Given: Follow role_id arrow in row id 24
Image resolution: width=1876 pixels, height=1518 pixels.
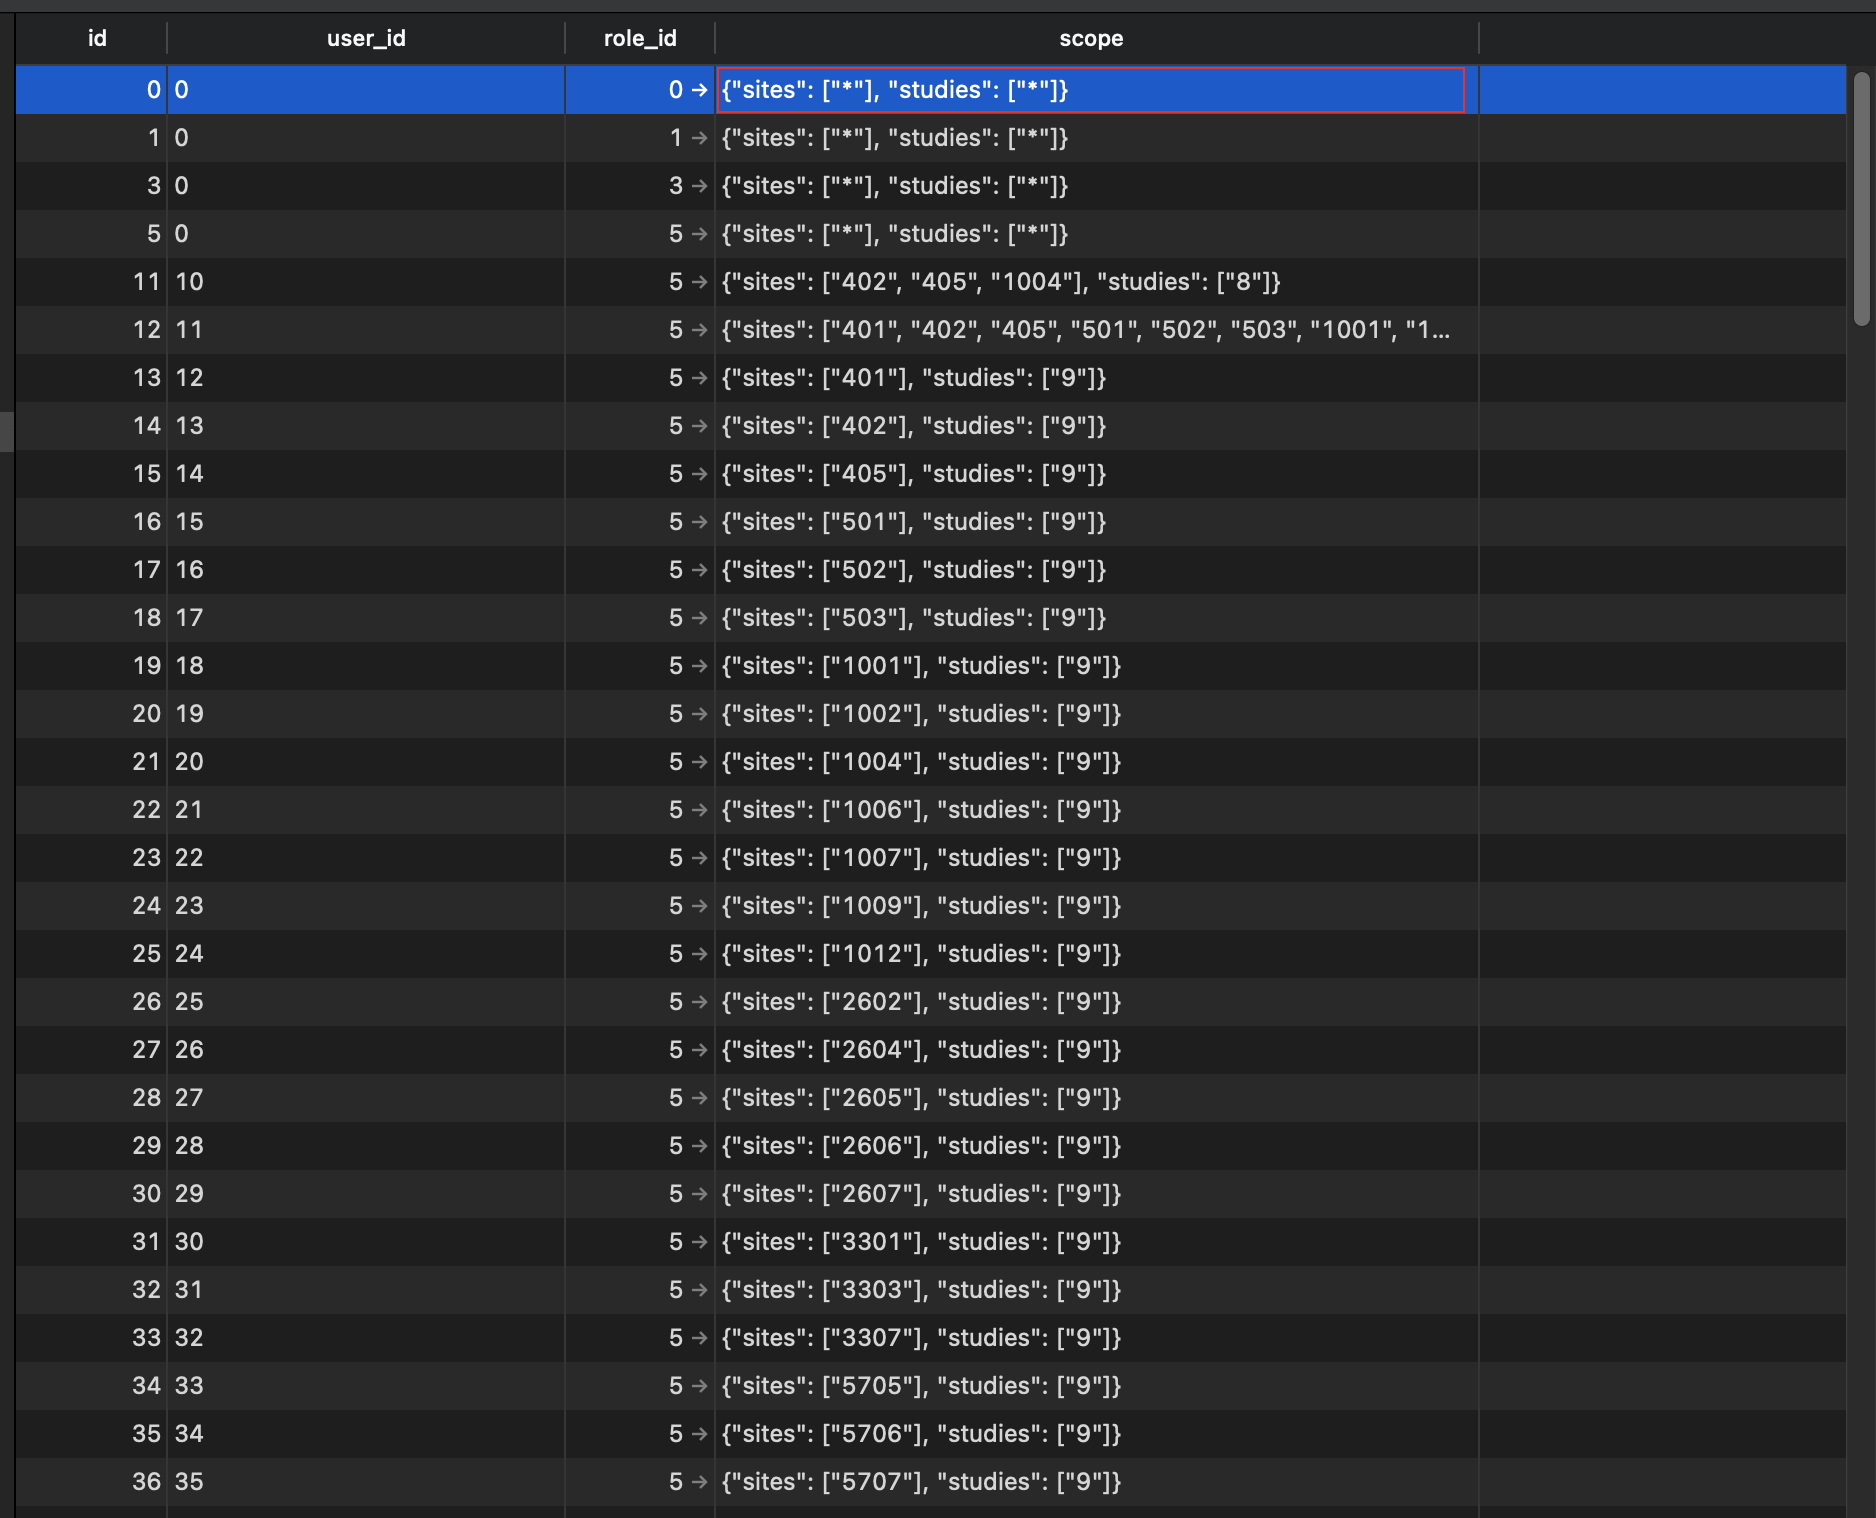Looking at the screenshot, I should 699,906.
